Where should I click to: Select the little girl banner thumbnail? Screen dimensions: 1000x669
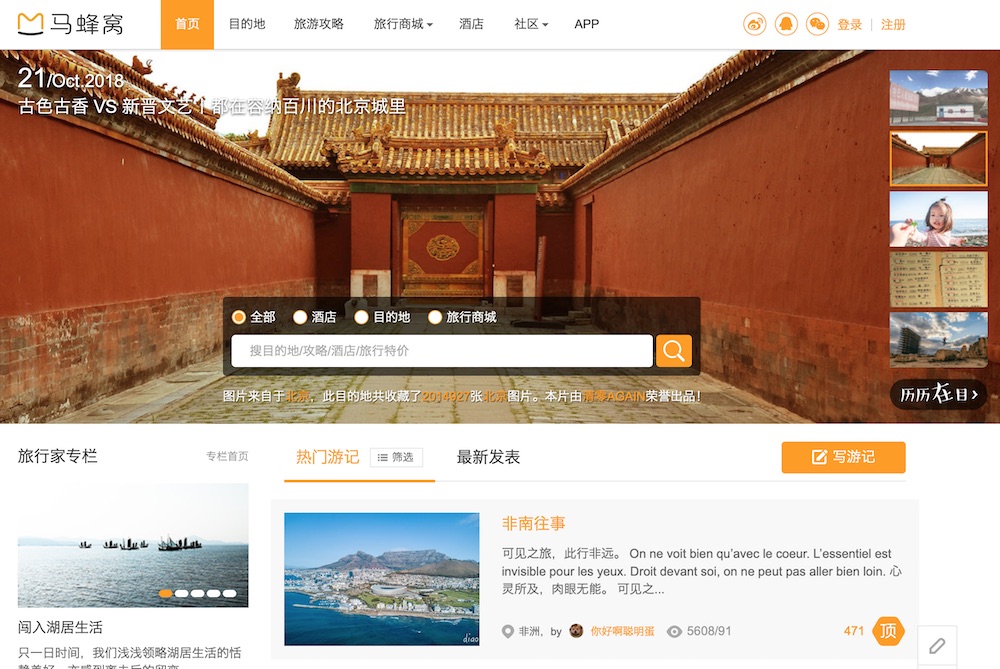pos(938,218)
